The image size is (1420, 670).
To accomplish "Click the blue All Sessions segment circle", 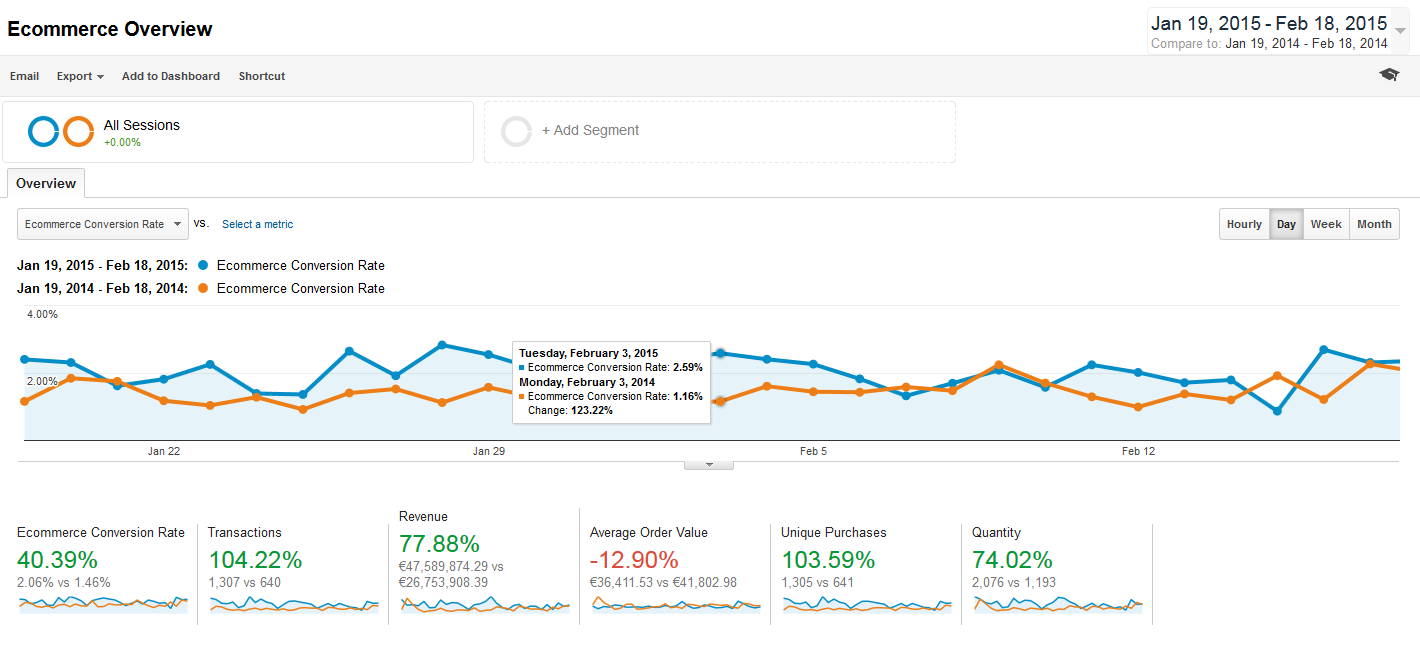I will point(44,131).
